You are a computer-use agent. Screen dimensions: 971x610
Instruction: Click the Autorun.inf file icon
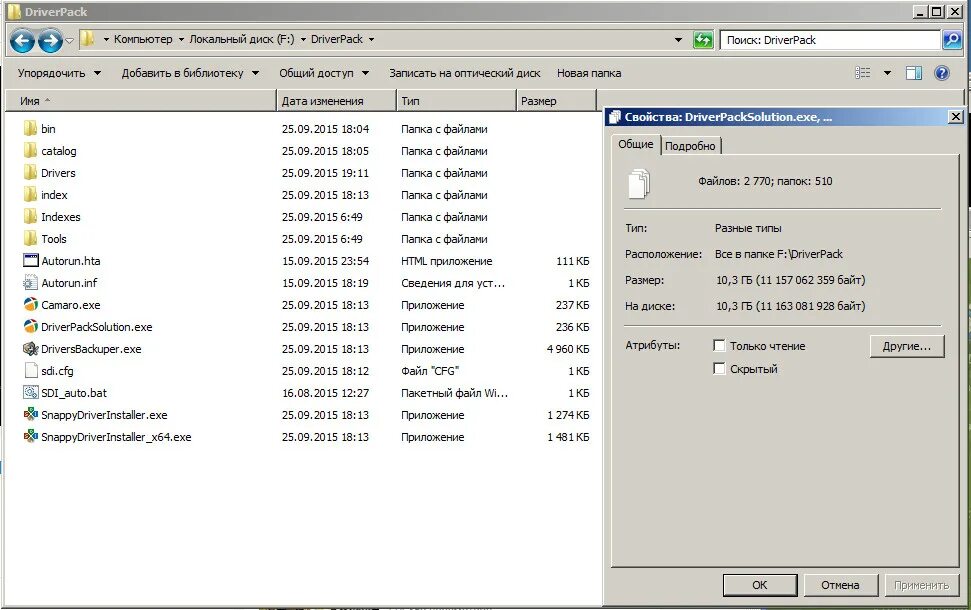[x=30, y=283]
